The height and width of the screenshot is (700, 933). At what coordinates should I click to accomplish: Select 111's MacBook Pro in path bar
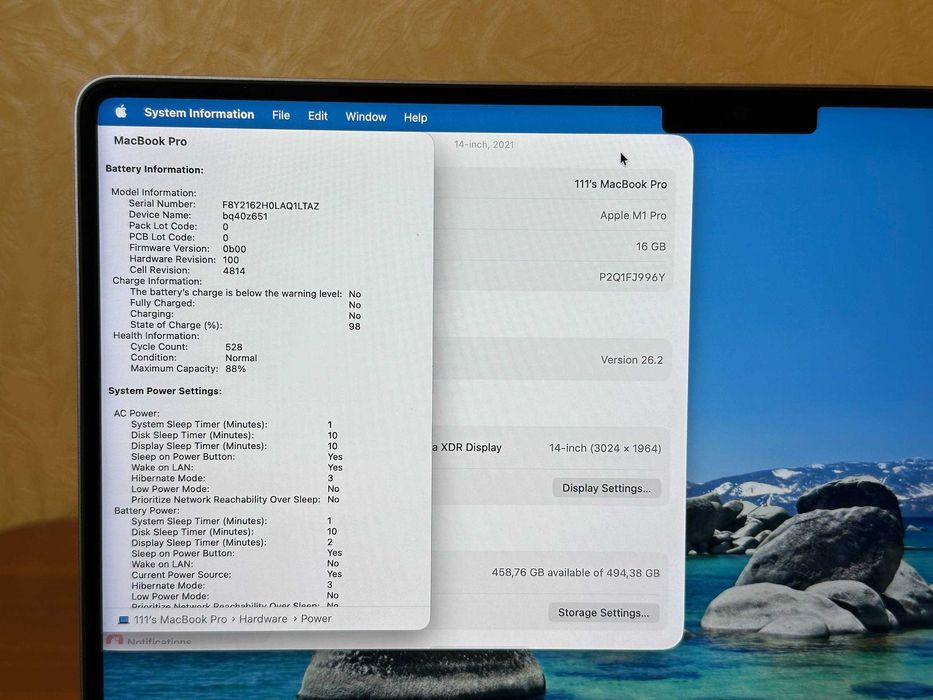[180, 620]
